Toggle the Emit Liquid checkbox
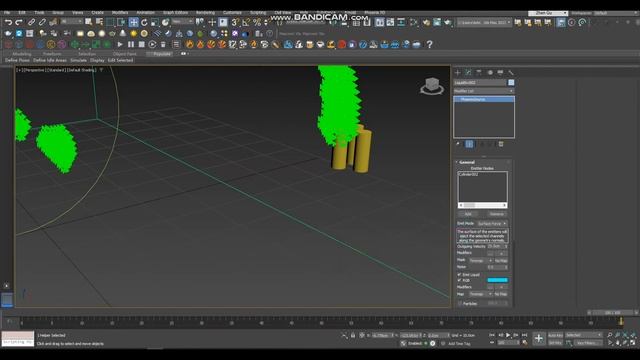The image size is (640, 360). point(459,275)
